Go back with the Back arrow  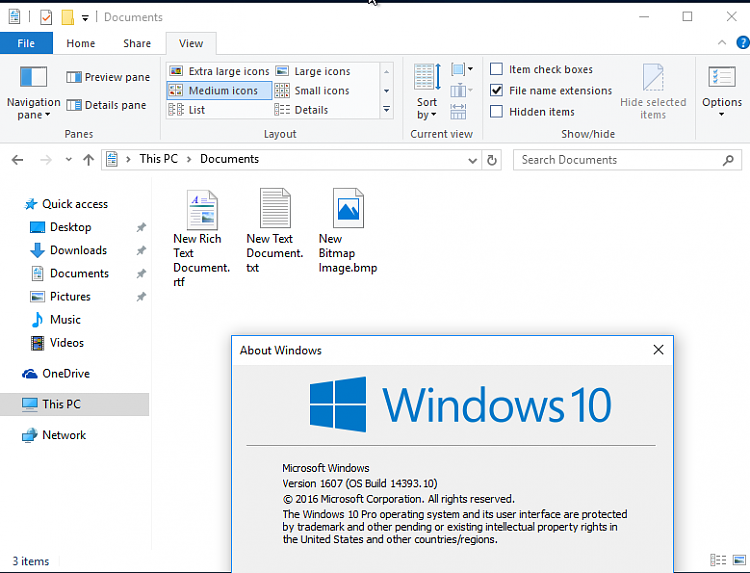[17, 160]
